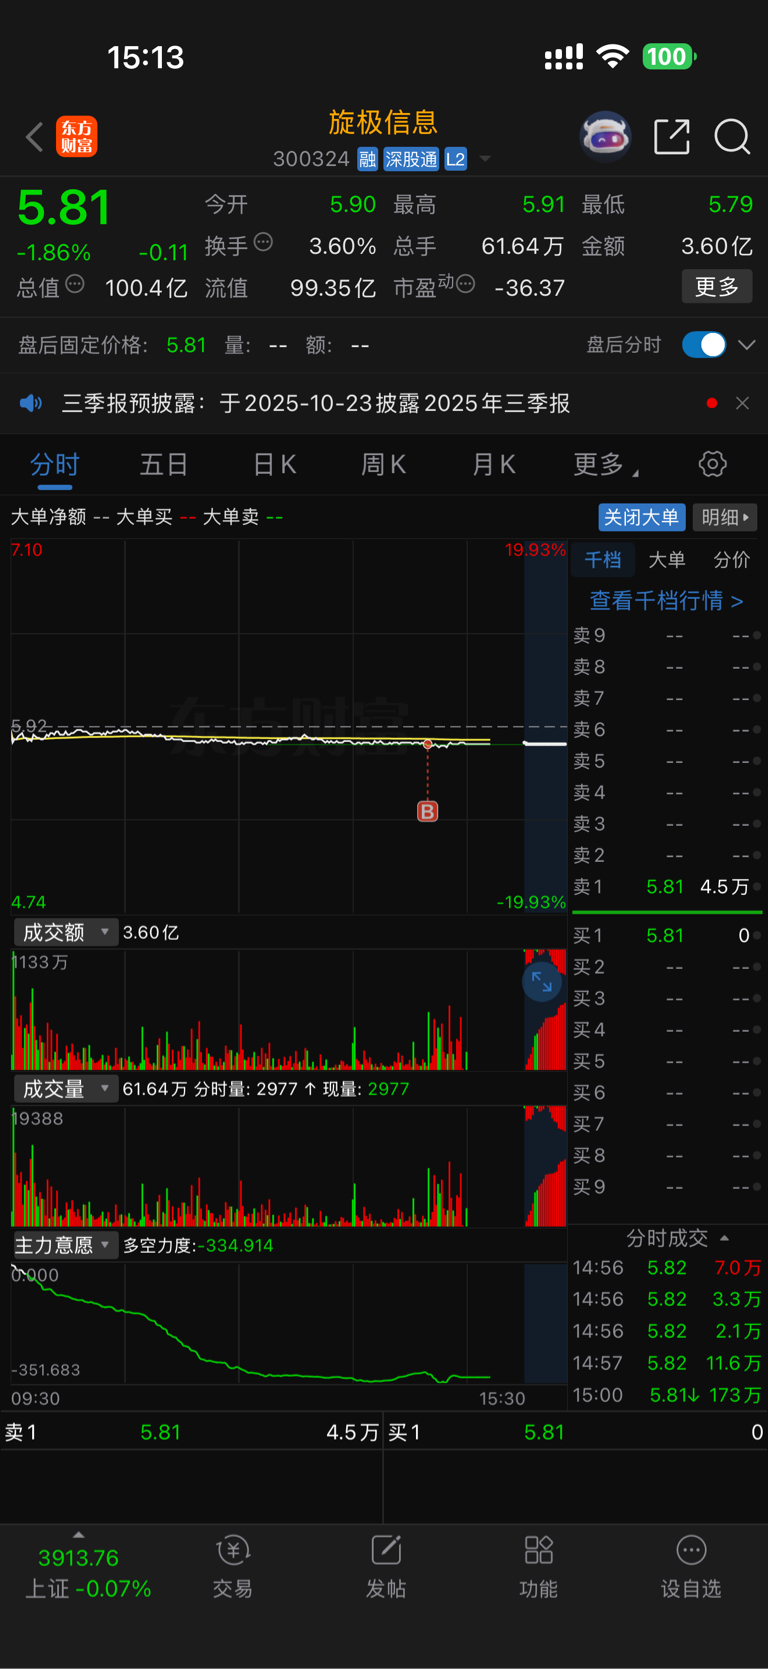Expand the after-hours chevron
Image resolution: width=768 pixels, height=1669 pixels.
tap(746, 345)
